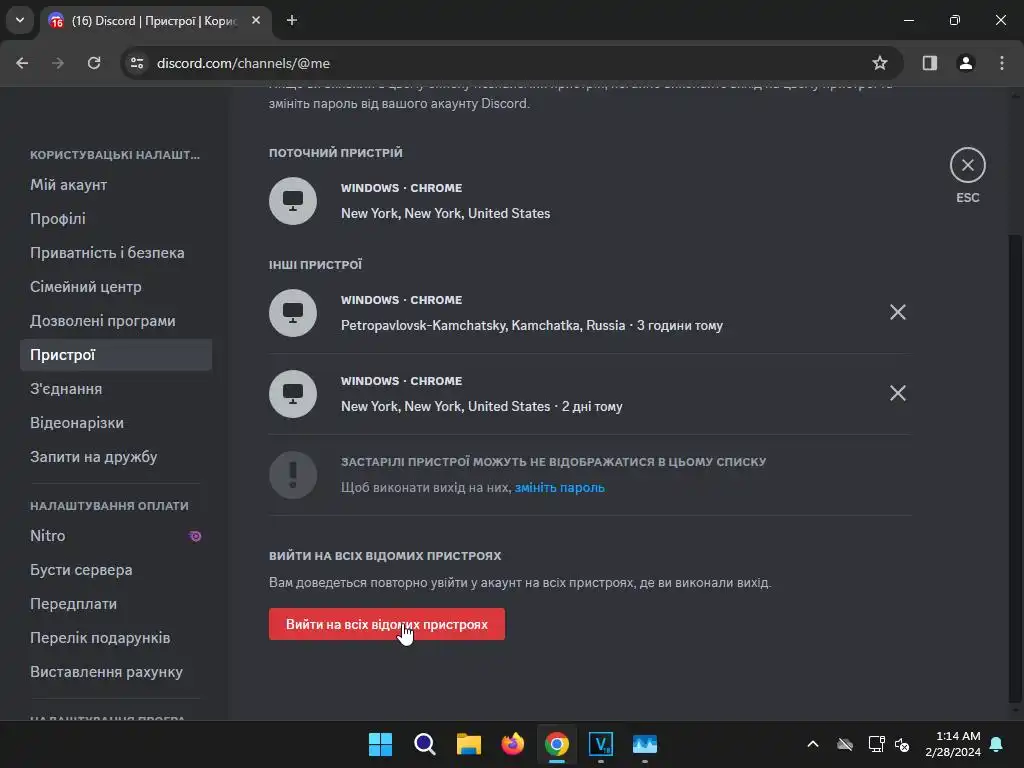Click the exclamation mark warning icon
1024x768 pixels.
(293, 475)
